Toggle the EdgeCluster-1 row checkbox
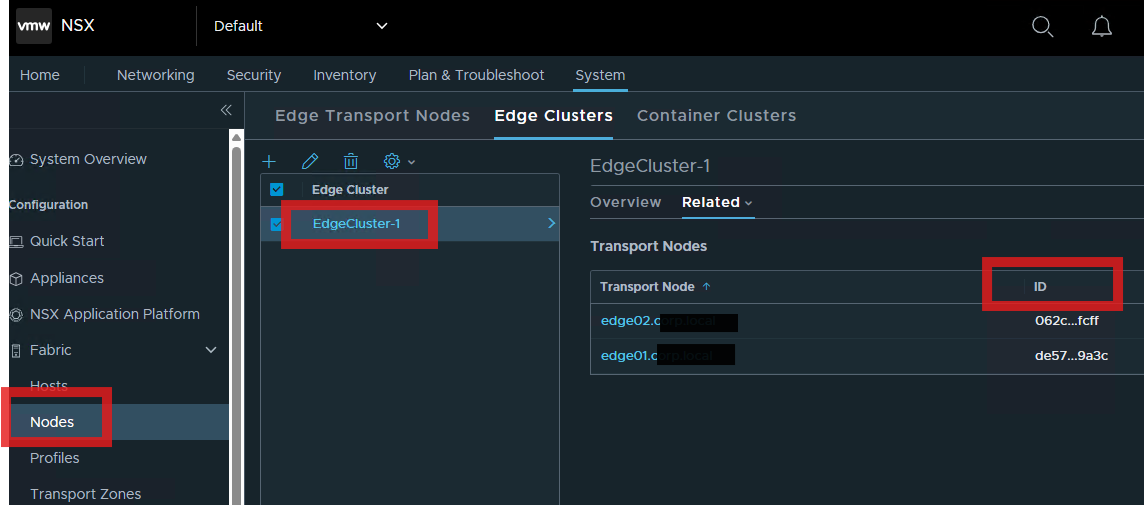The width and height of the screenshot is (1144, 505). pos(275,224)
